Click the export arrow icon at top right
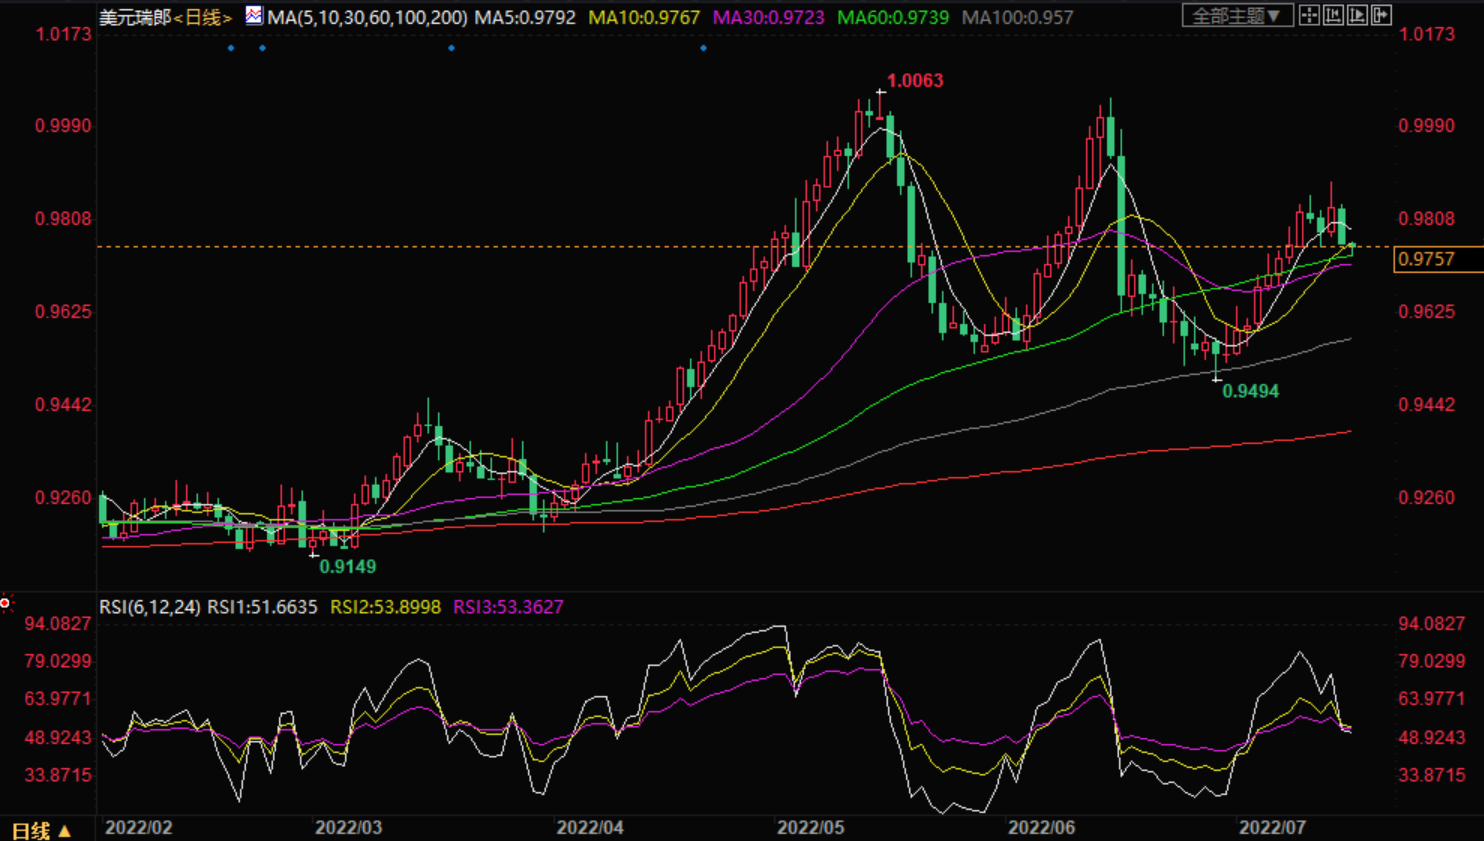Viewport: 1484px width, 841px height. point(1381,15)
